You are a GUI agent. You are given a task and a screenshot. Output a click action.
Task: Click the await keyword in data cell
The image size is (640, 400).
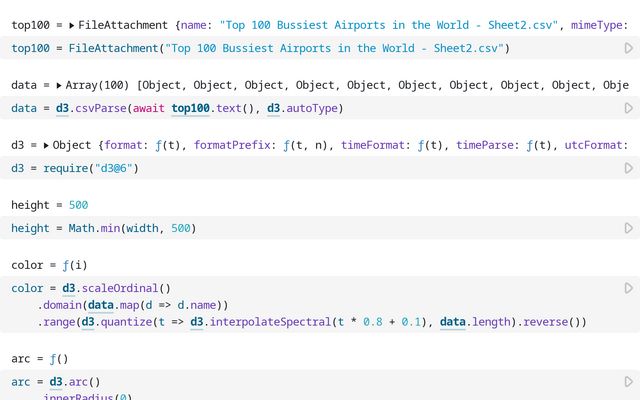point(149,108)
